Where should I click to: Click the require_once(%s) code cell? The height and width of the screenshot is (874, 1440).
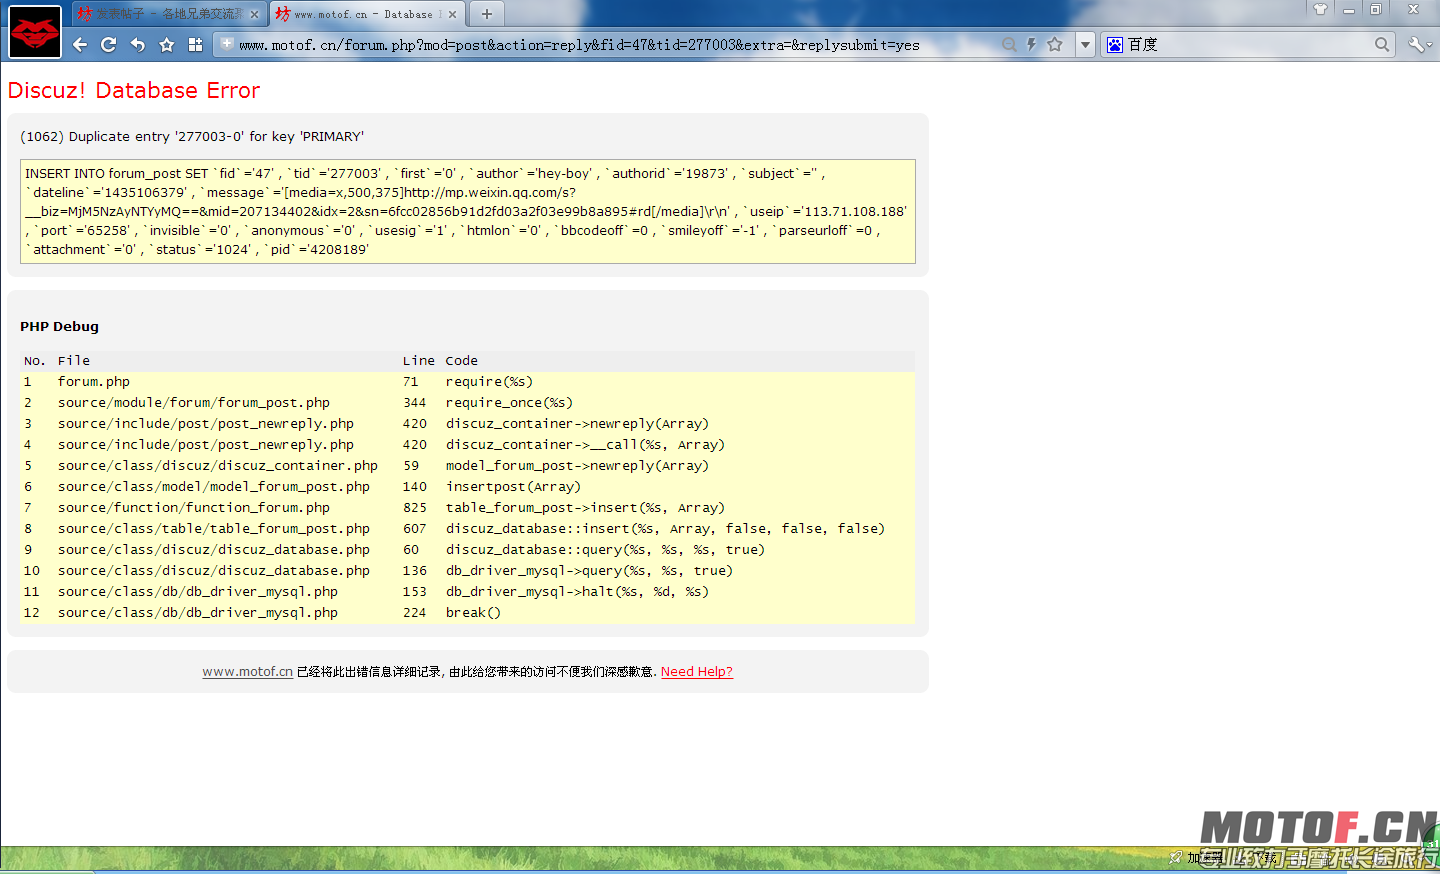(x=509, y=403)
